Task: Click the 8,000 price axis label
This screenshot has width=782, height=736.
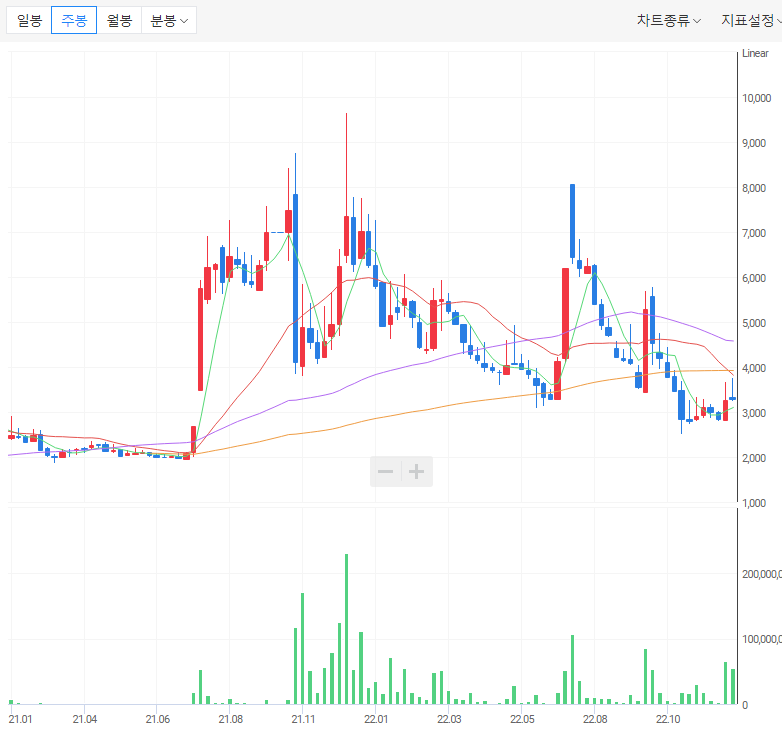Action: [x=754, y=188]
